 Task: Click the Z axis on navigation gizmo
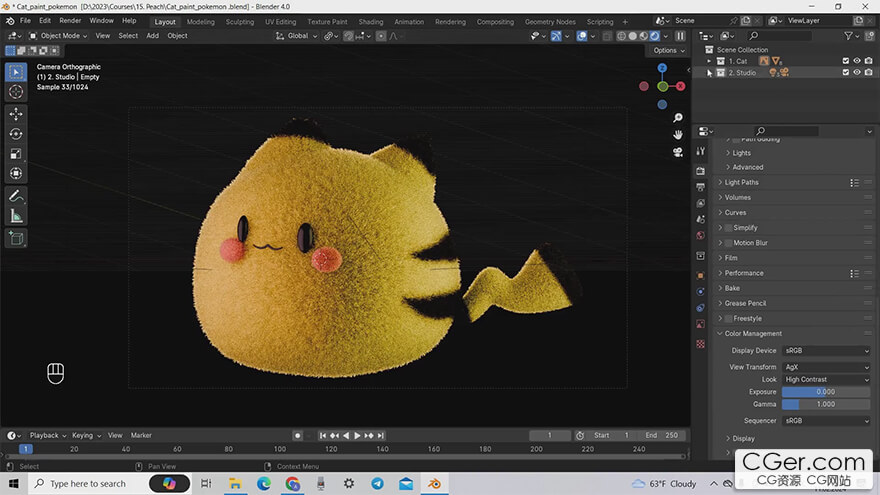pyautogui.click(x=662, y=68)
